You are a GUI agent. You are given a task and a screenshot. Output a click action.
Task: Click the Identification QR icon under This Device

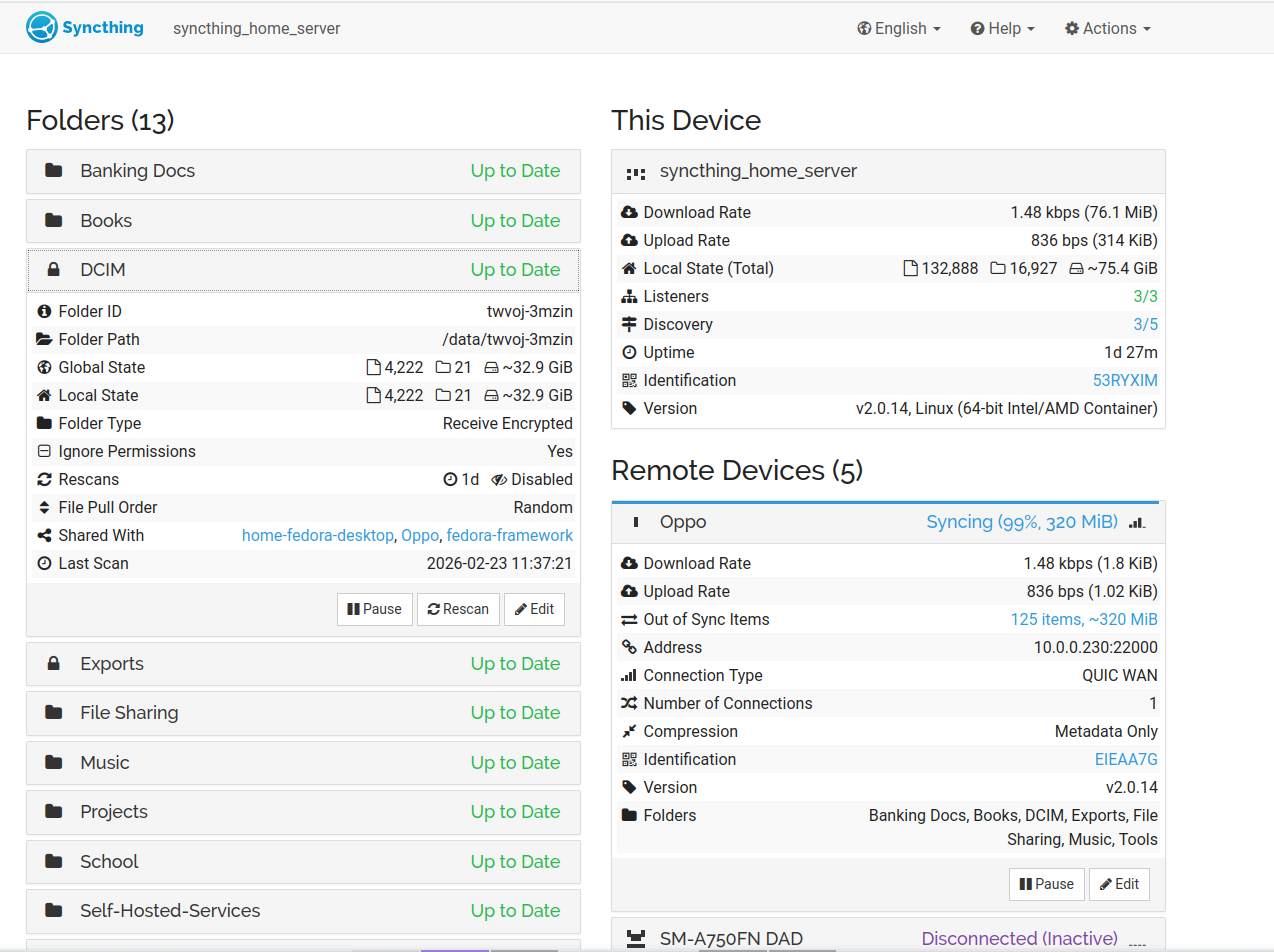tap(629, 381)
